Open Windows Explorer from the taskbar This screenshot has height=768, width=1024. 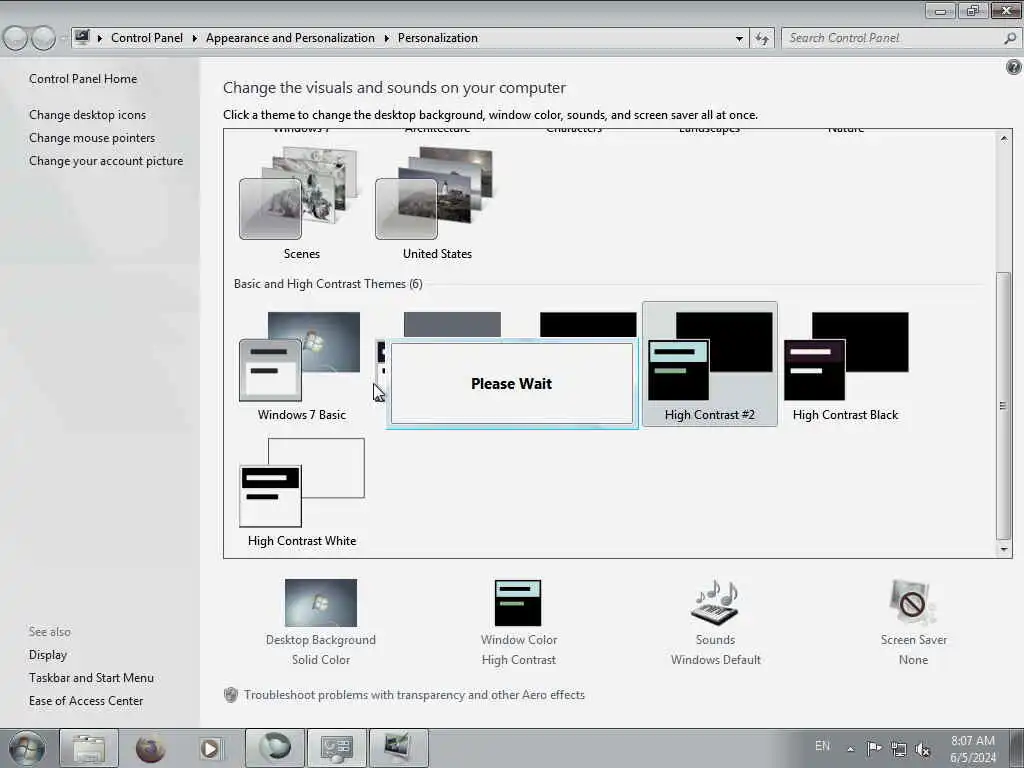coord(89,748)
